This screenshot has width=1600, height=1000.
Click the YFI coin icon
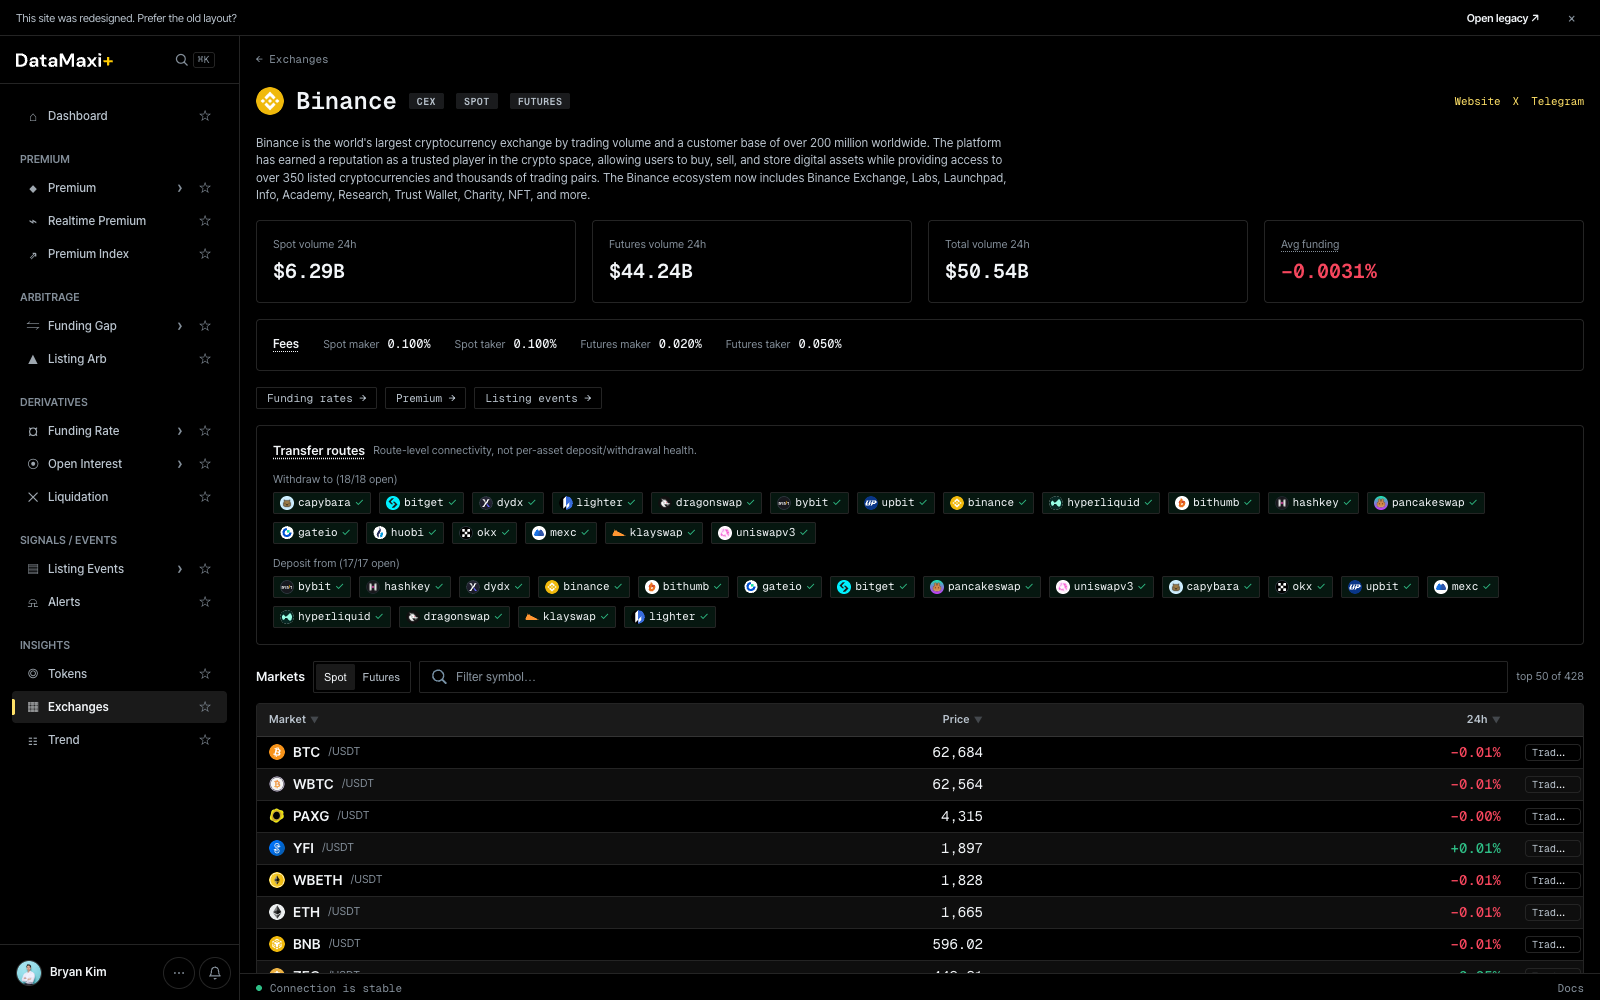[x=277, y=848]
